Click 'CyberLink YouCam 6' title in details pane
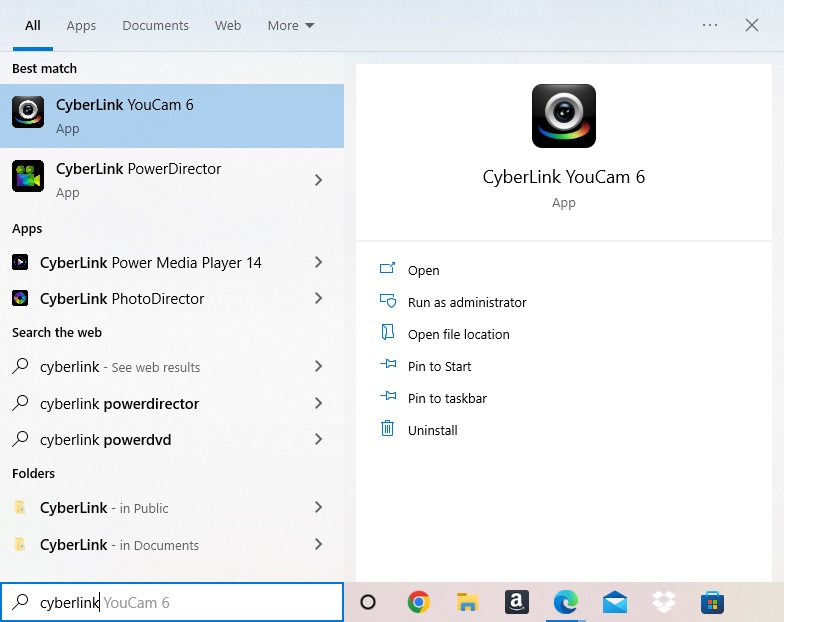 pyautogui.click(x=564, y=177)
